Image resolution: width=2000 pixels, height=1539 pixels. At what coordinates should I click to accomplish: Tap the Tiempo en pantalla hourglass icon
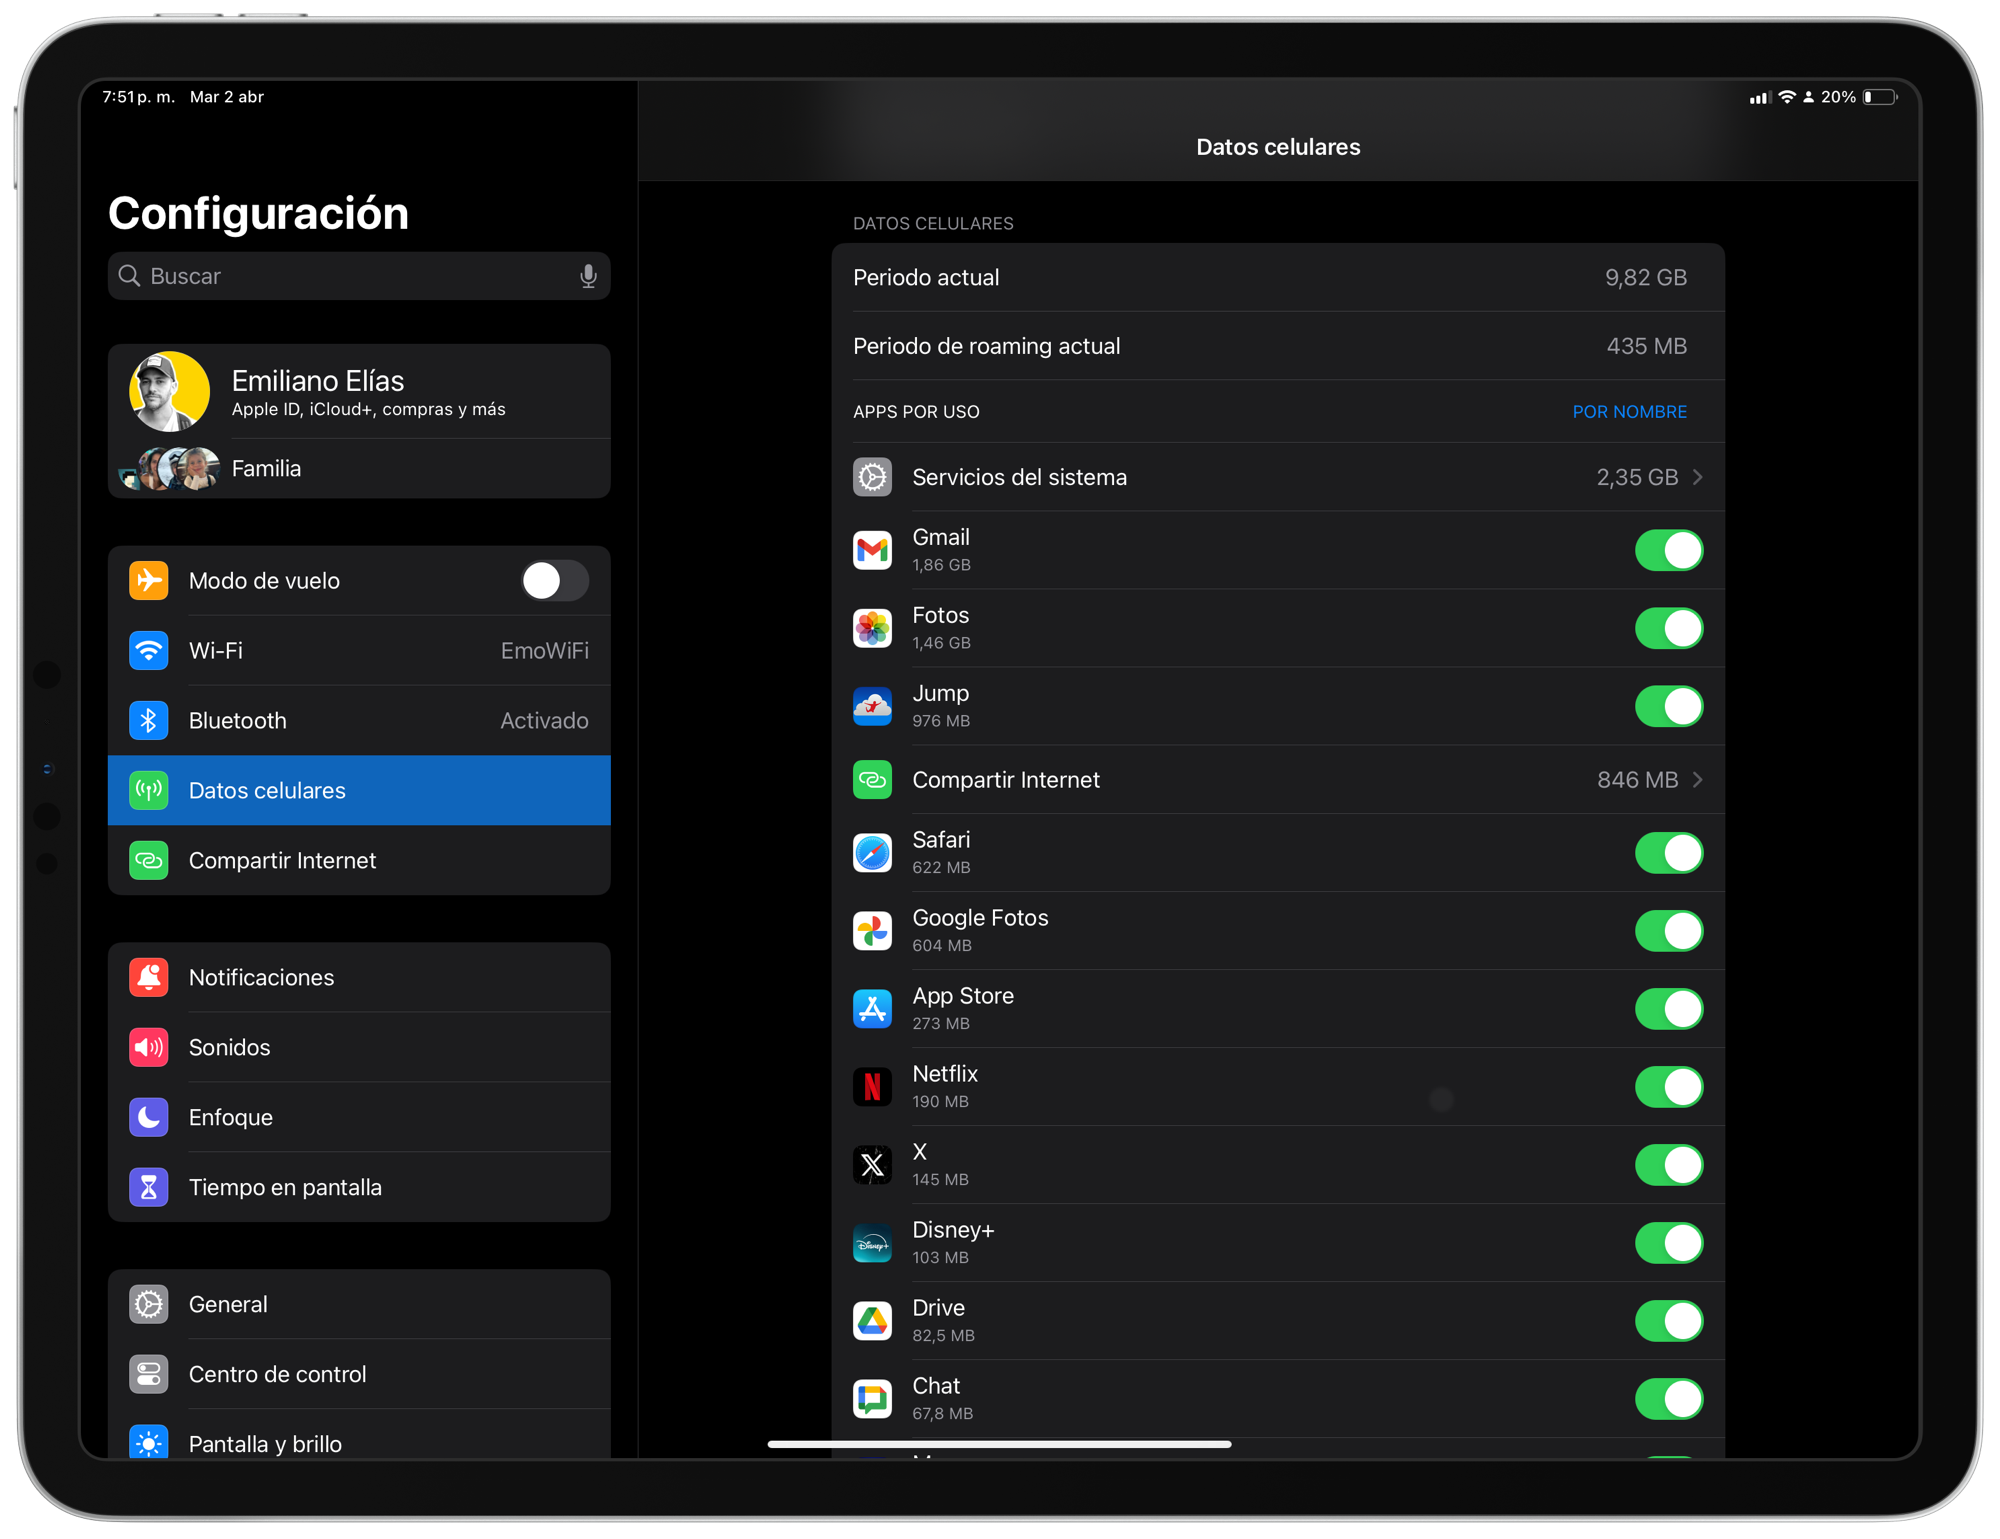click(x=149, y=1188)
